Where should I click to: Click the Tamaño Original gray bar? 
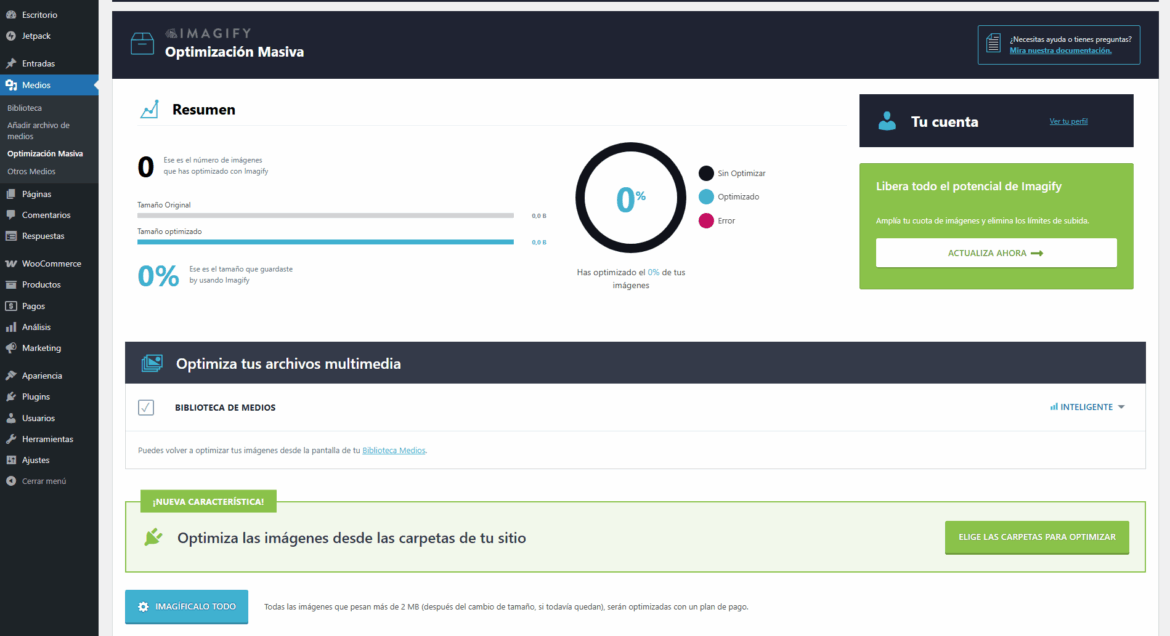coord(325,215)
